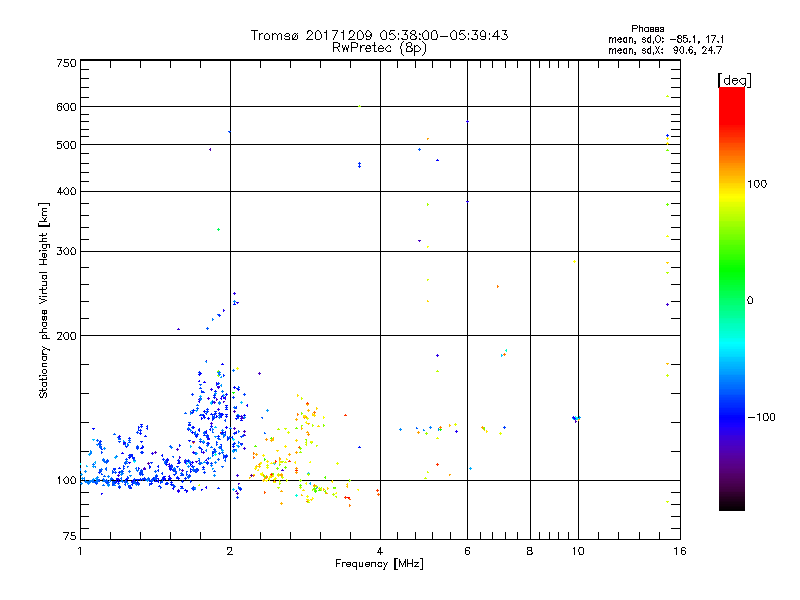This screenshot has height=600, width=800.
Task: Click the colorbar '-100' tick label
Action: (762, 417)
